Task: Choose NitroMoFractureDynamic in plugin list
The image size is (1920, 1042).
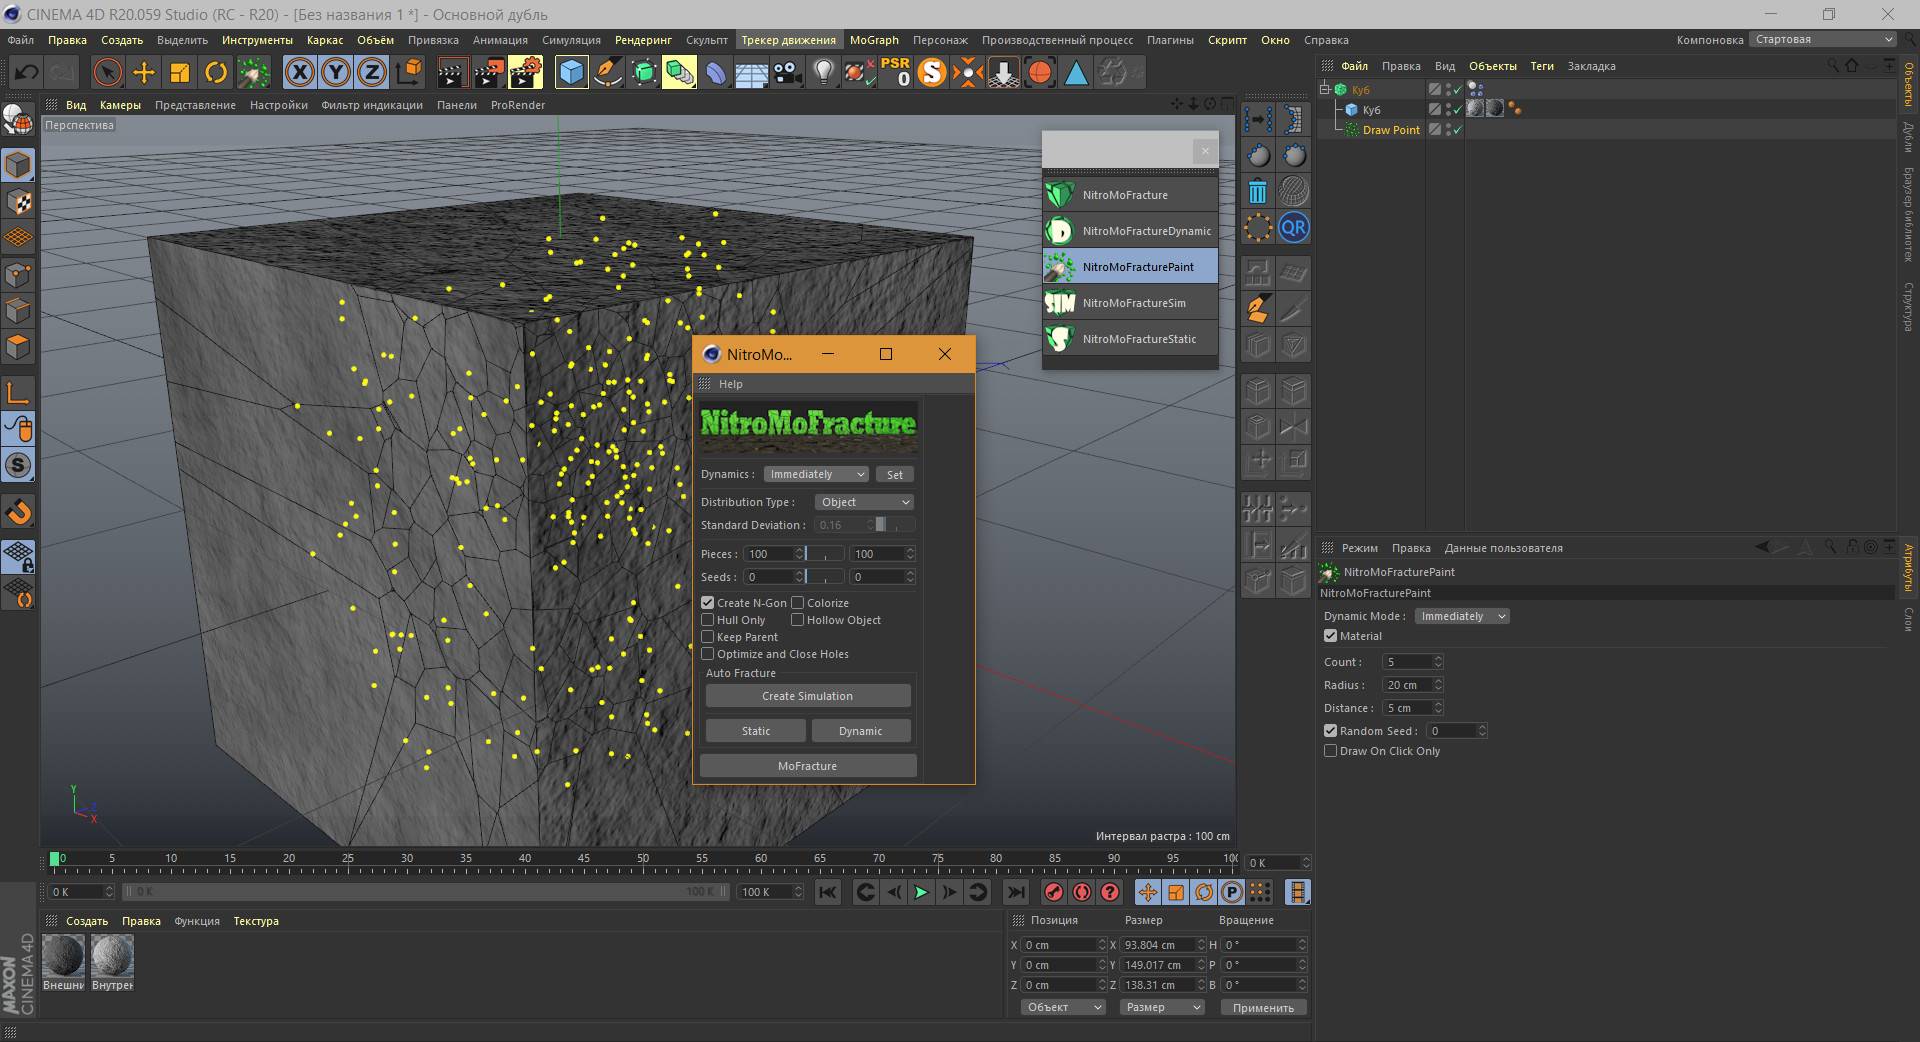Action: click(x=1130, y=231)
